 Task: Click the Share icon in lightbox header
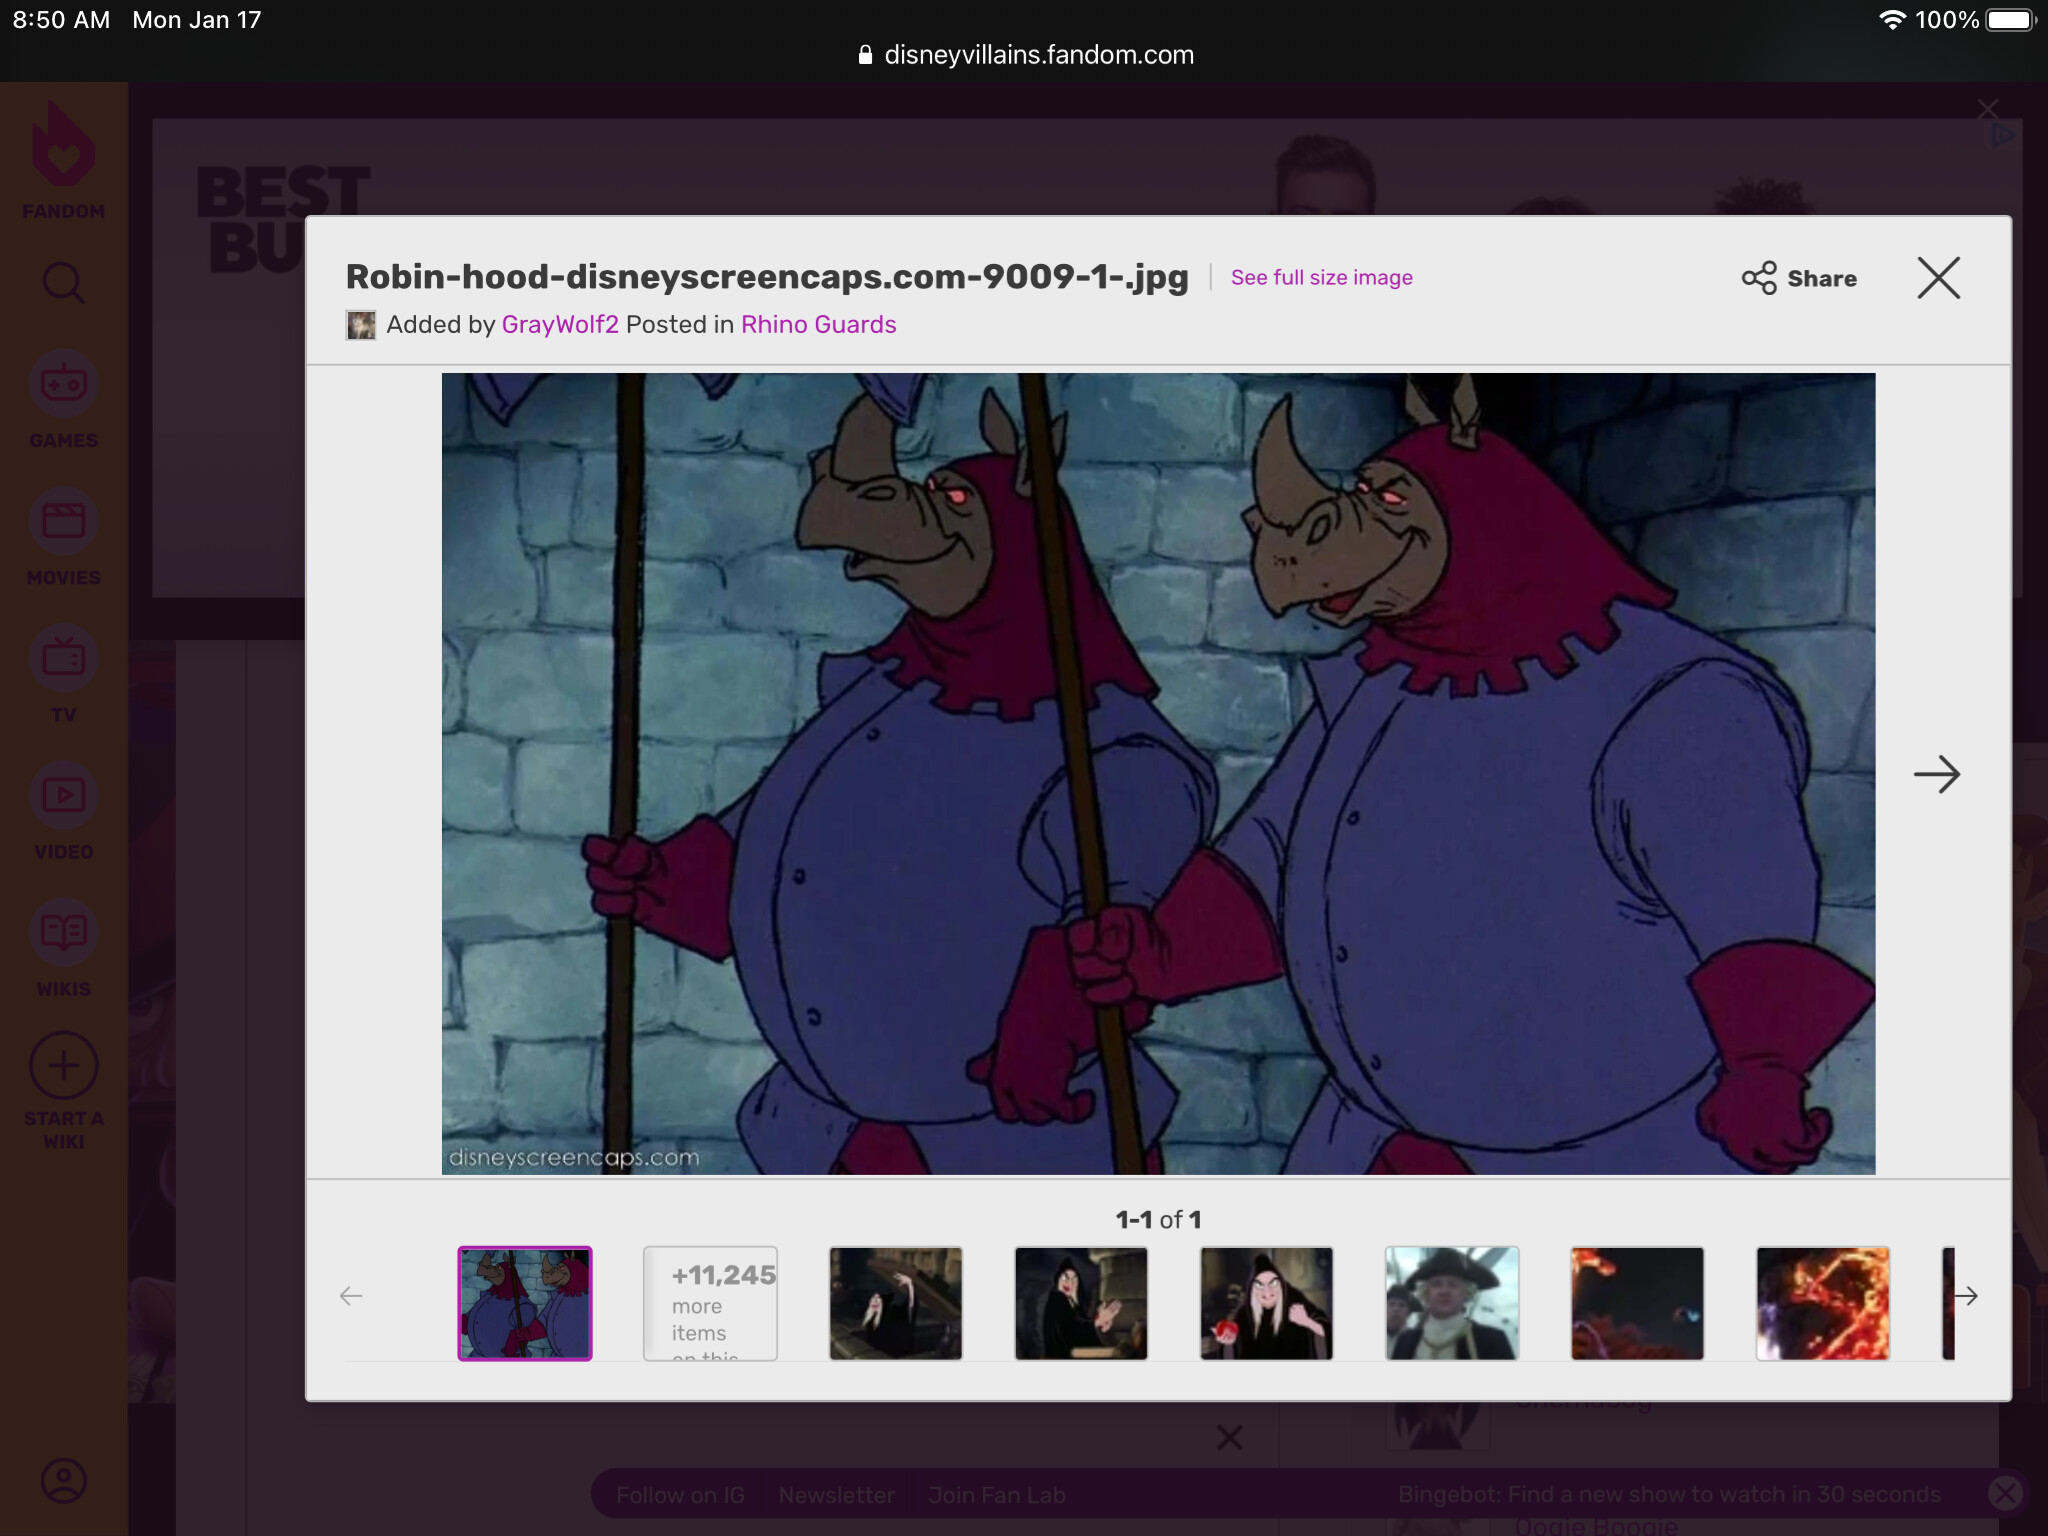point(1759,278)
